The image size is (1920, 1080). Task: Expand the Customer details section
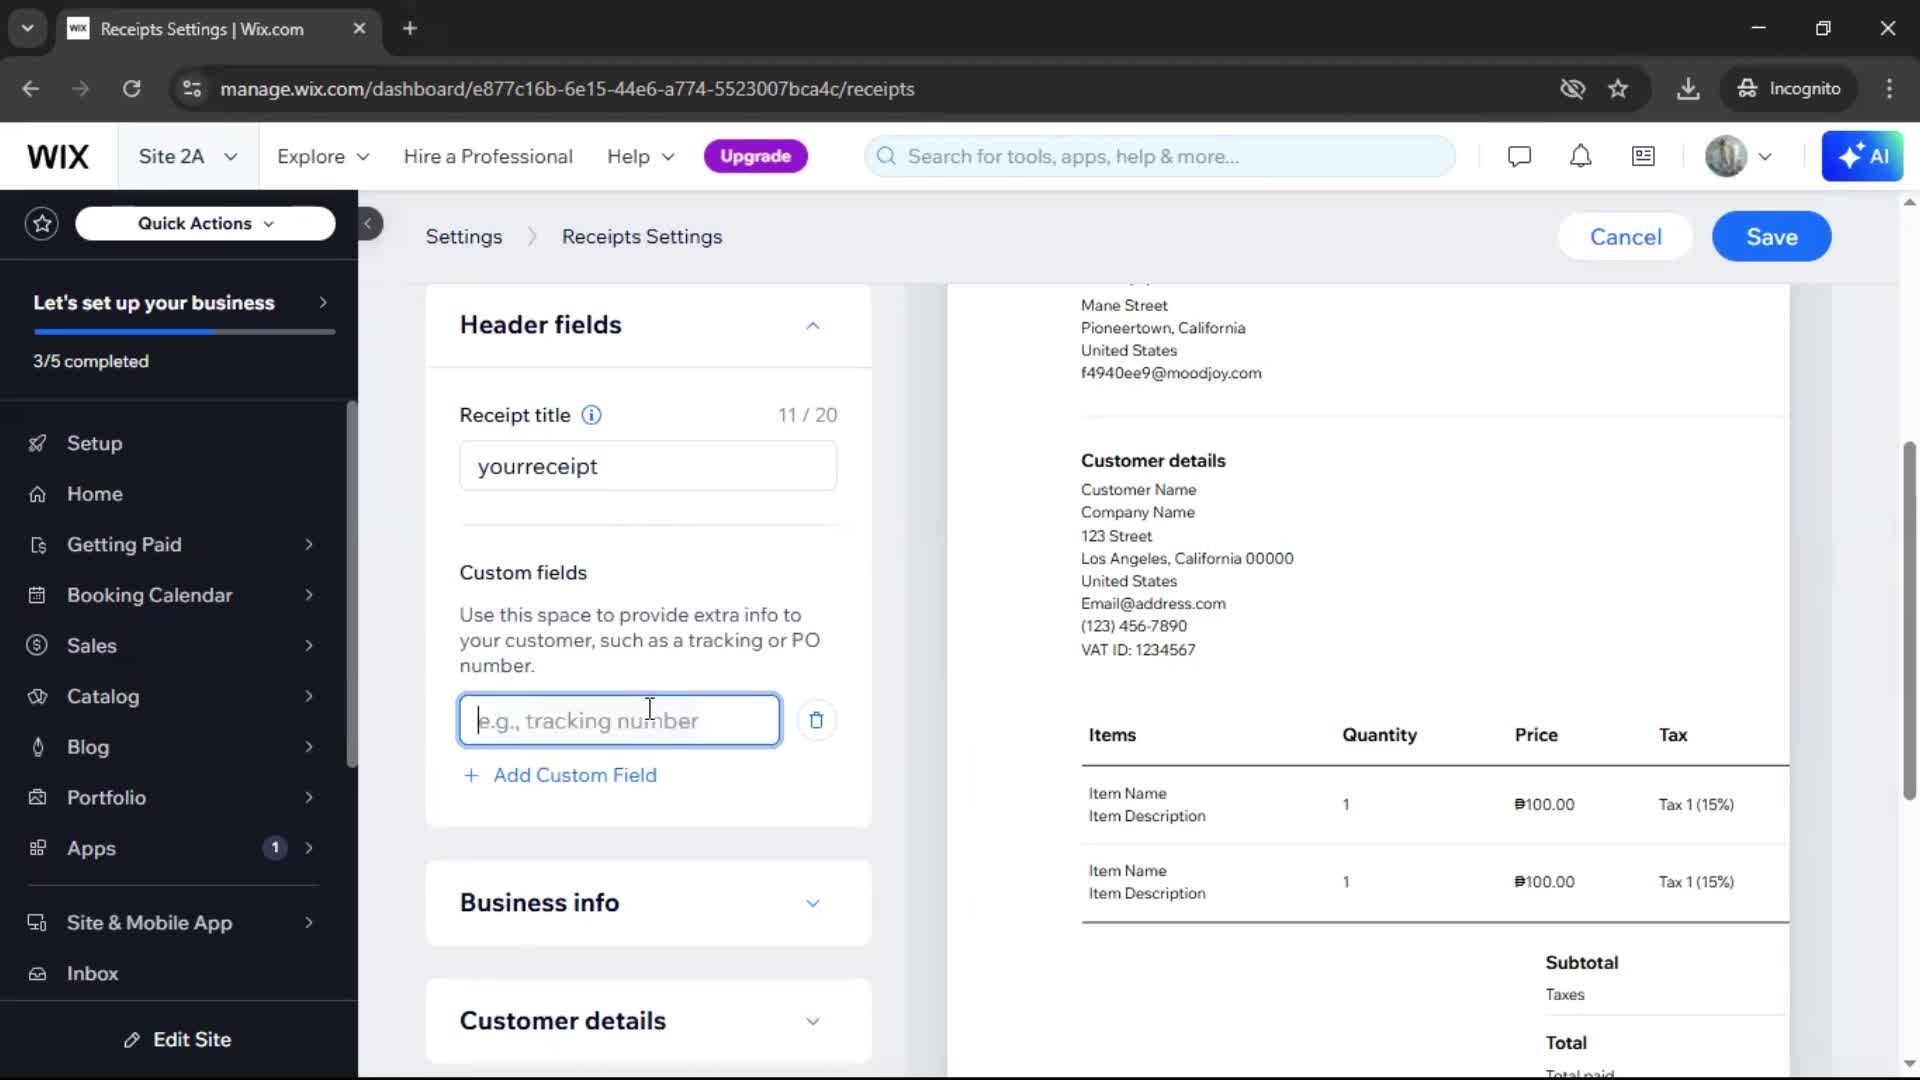coord(813,1021)
